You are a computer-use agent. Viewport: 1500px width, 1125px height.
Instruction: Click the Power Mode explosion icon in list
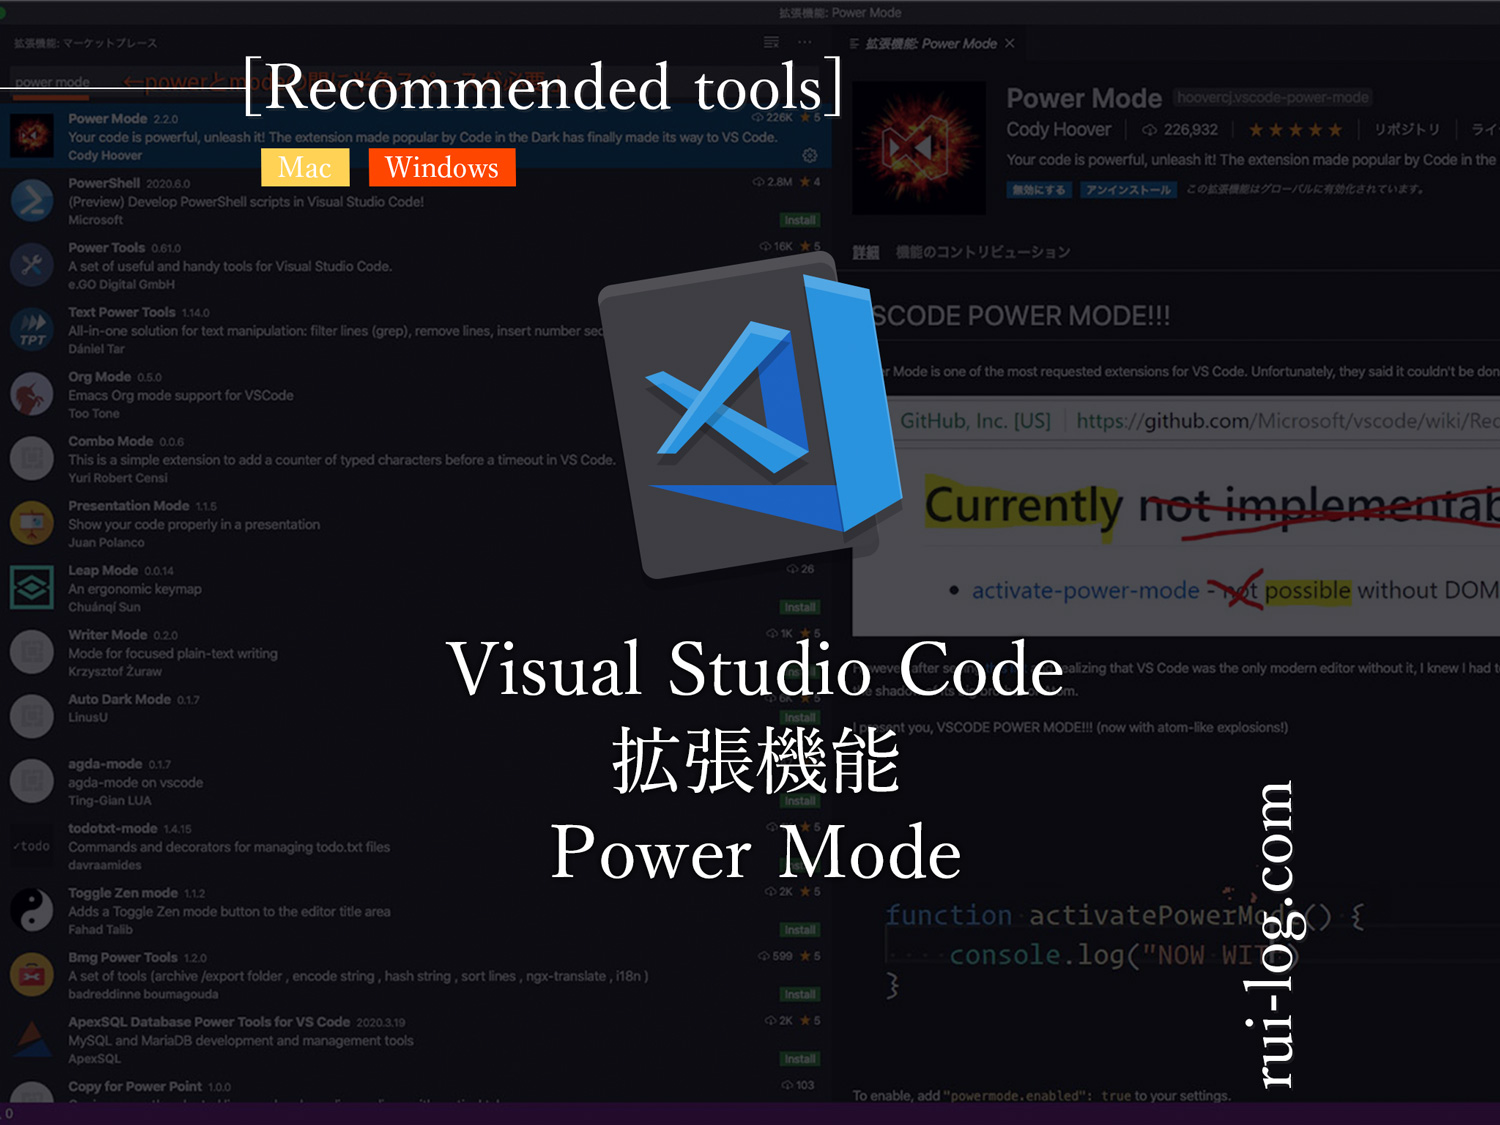click(32, 135)
